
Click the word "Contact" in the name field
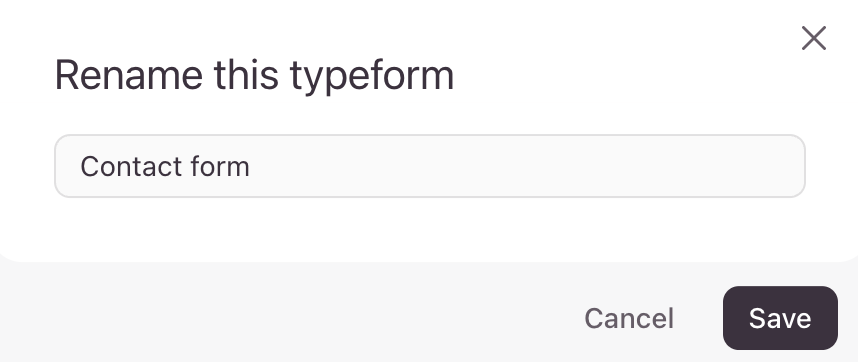coord(131,166)
